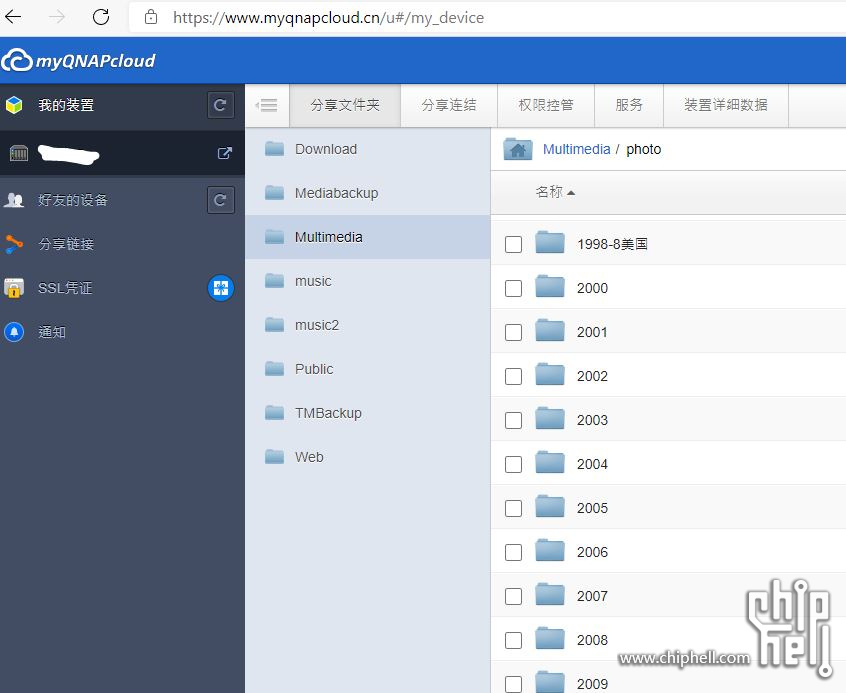Check the box for folder 2007
The width and height of the screenshot is (846, 693).
pyautogui.click(x=513, y=596)
